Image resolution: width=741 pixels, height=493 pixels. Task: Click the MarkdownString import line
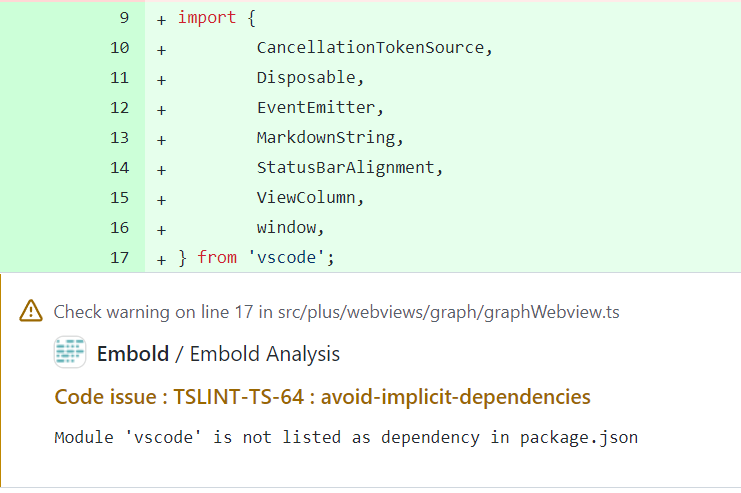(x=330, y=138)
